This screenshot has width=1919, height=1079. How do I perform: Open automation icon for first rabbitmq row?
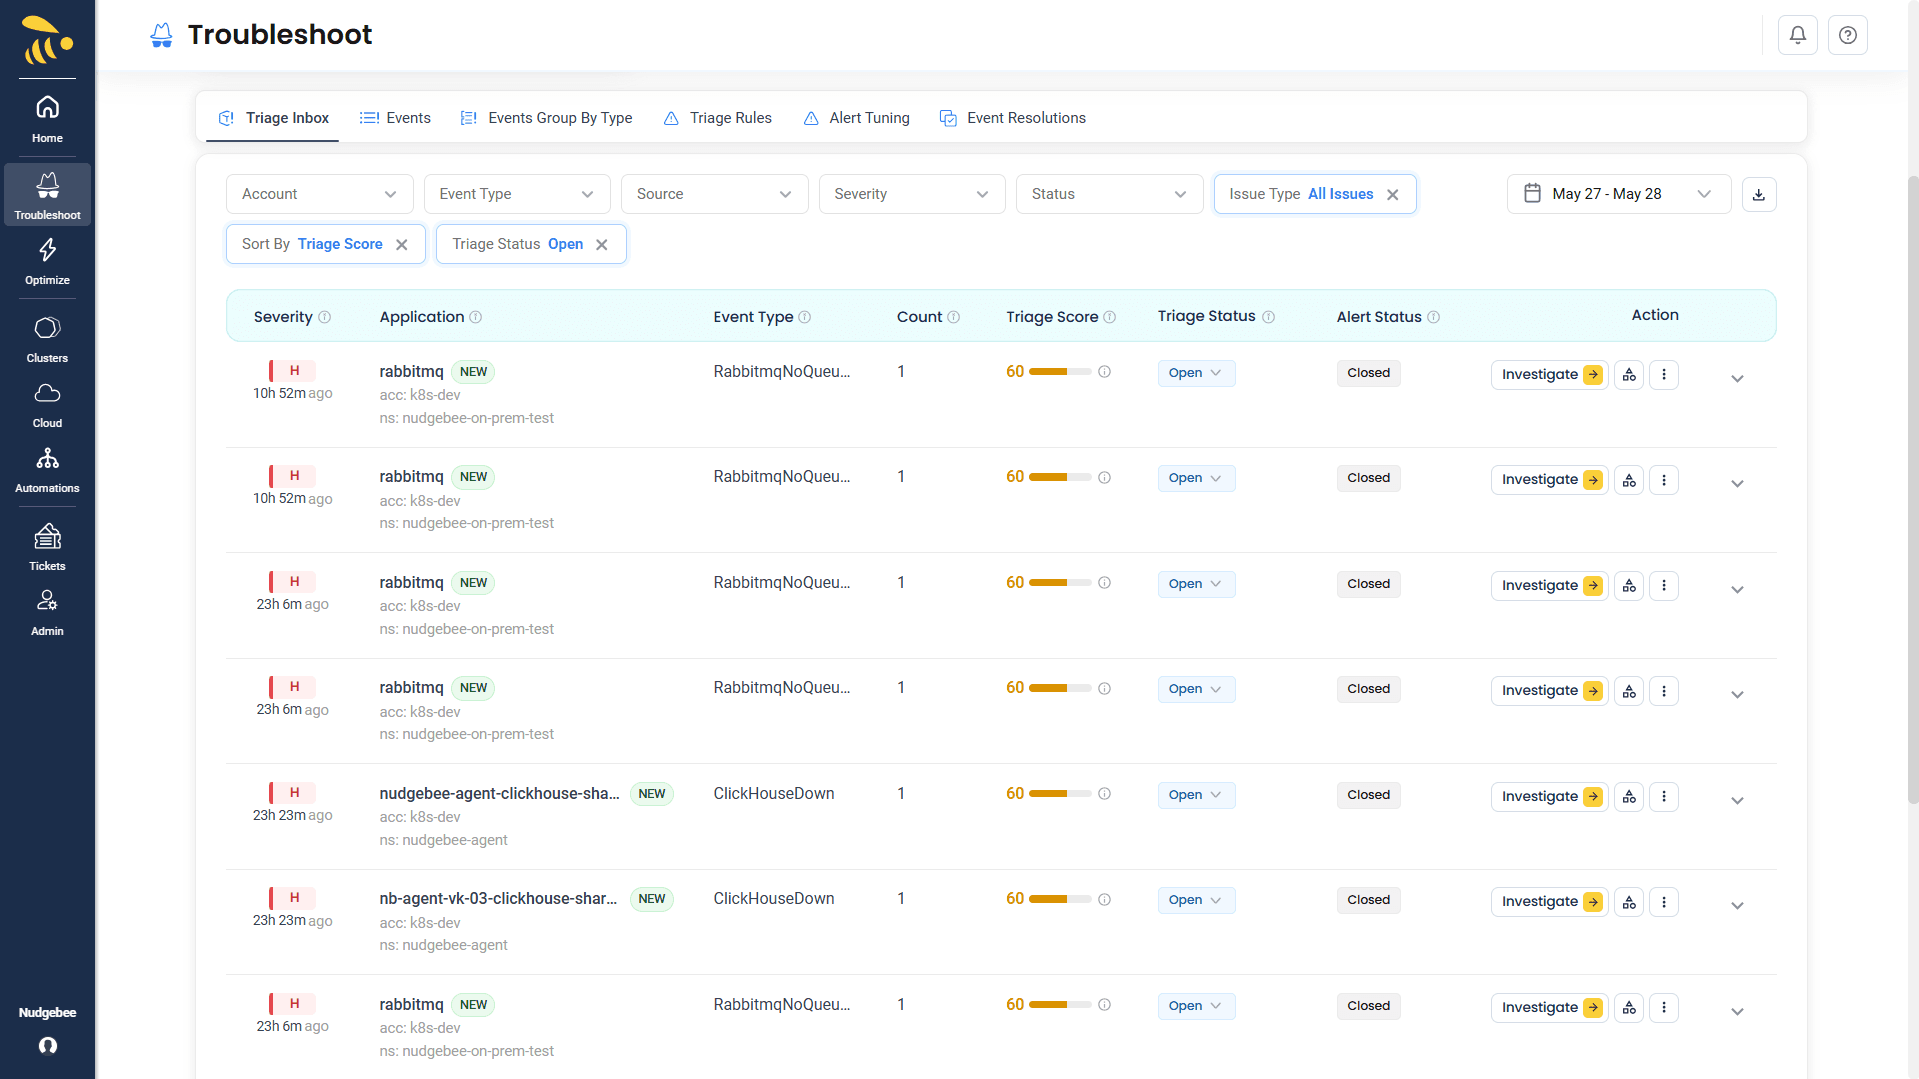1629,374
